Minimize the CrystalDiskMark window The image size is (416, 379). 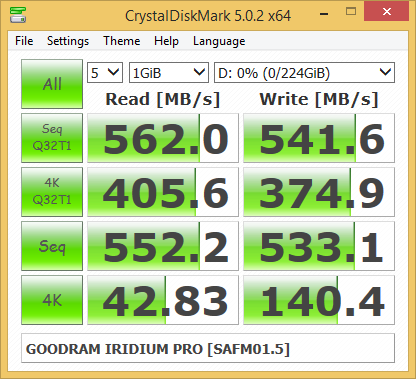(x=324, y=13)
